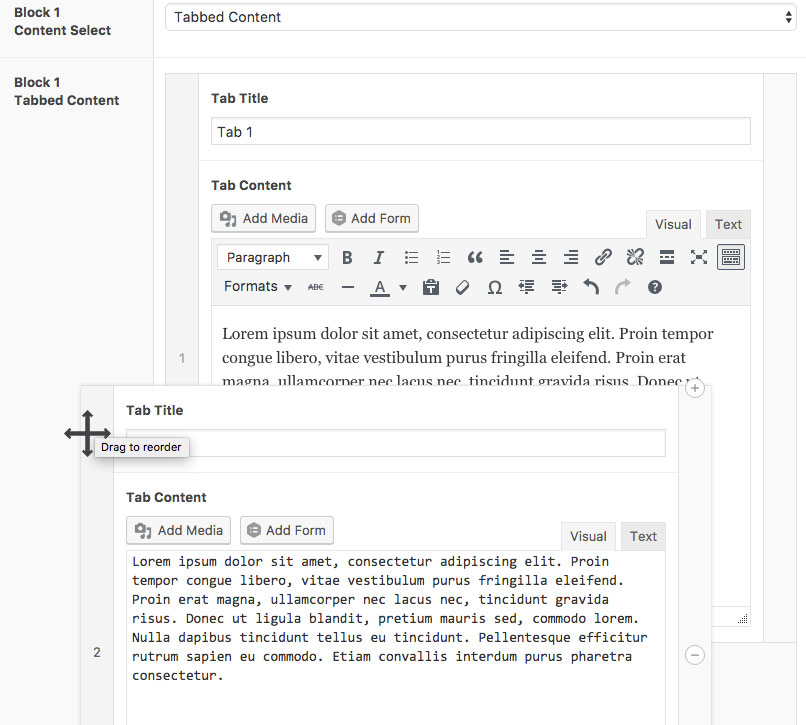Increase indent
This screenshot has height=725, width=806.
[559, 287]
